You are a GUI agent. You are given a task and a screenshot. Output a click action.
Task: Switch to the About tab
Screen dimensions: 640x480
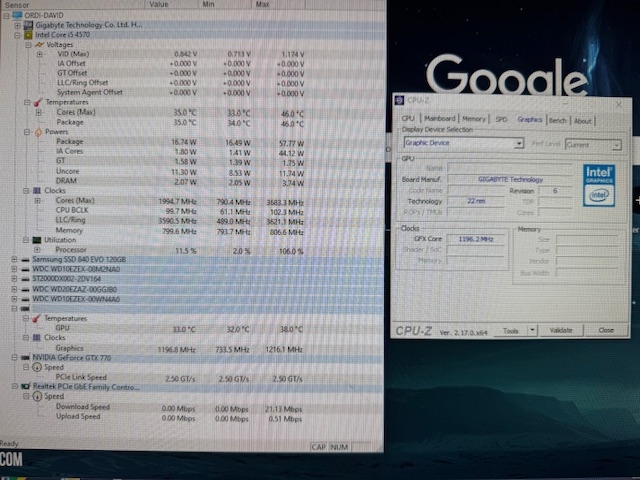[583, 121]
